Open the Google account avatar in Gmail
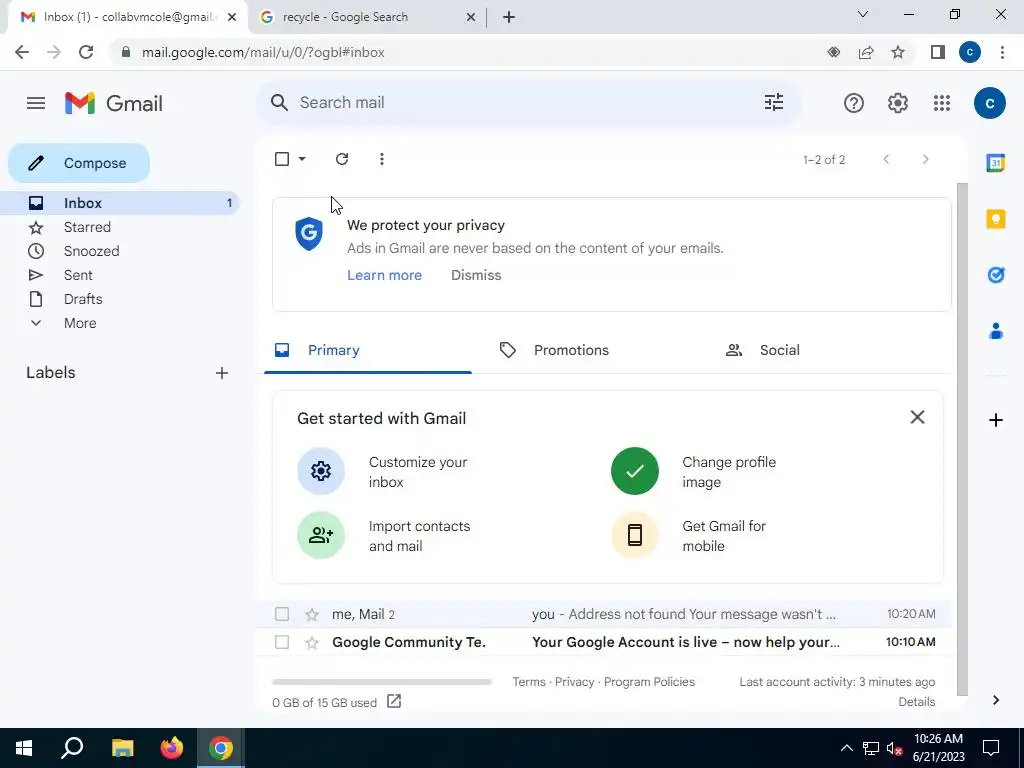Screen dimensions: 1024x768 pyautogui.click(x=989, y=103)
